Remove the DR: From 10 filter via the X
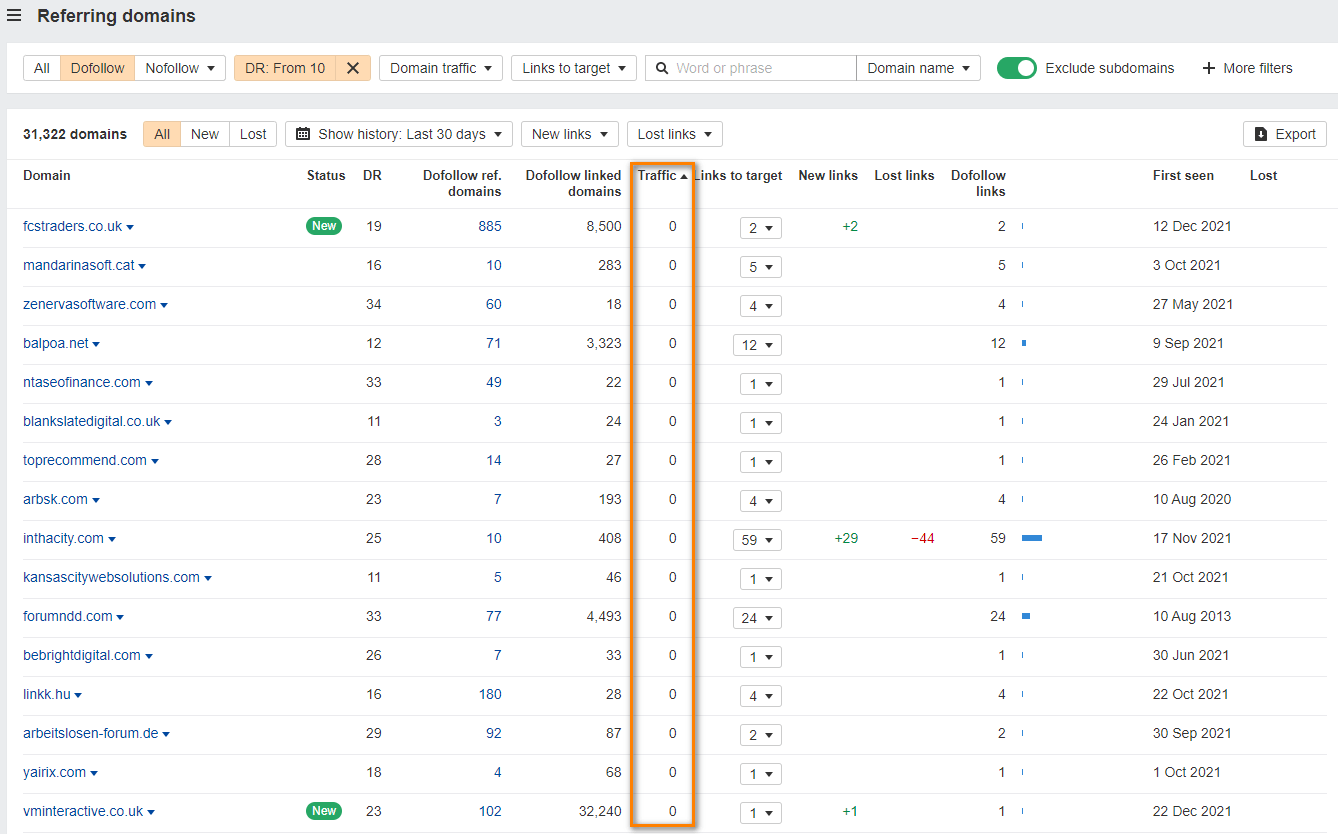 352,67
